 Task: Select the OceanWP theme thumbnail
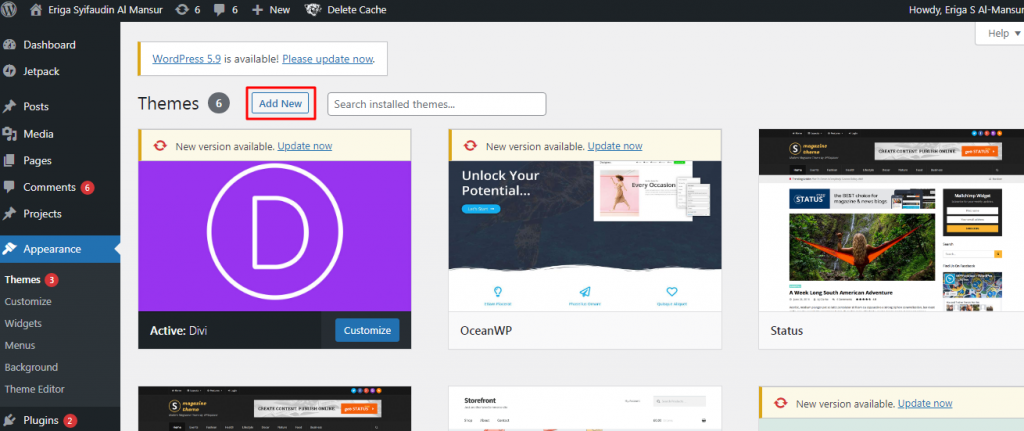[584, 236]
